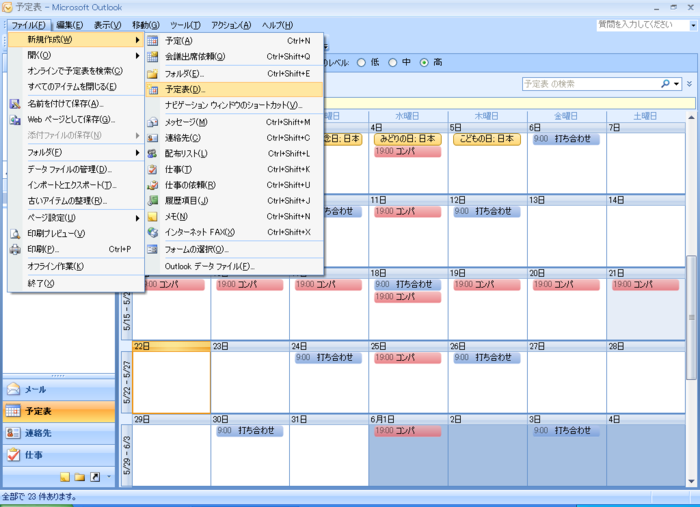The width and height of the screenshot is (700, 507).
Task: Expand the 新規作成(W) submenu arrow
Action: 138,40
